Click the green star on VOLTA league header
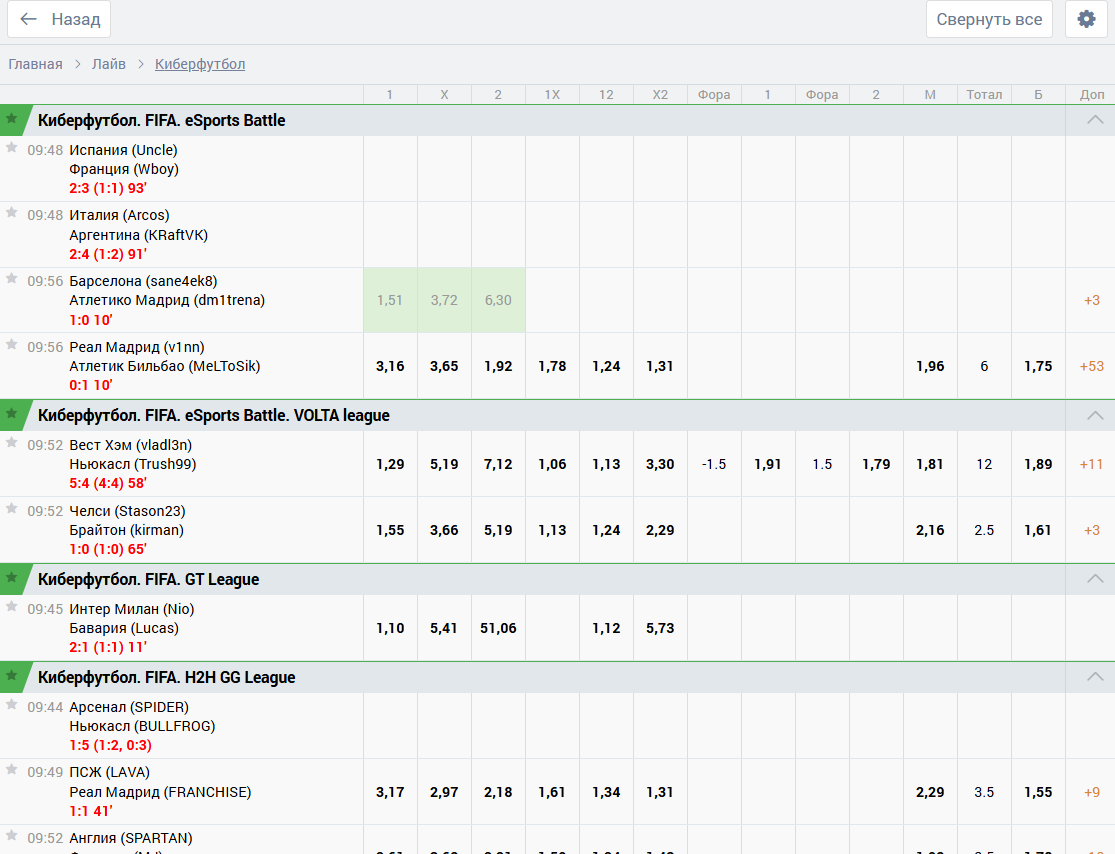 [12, 414]
